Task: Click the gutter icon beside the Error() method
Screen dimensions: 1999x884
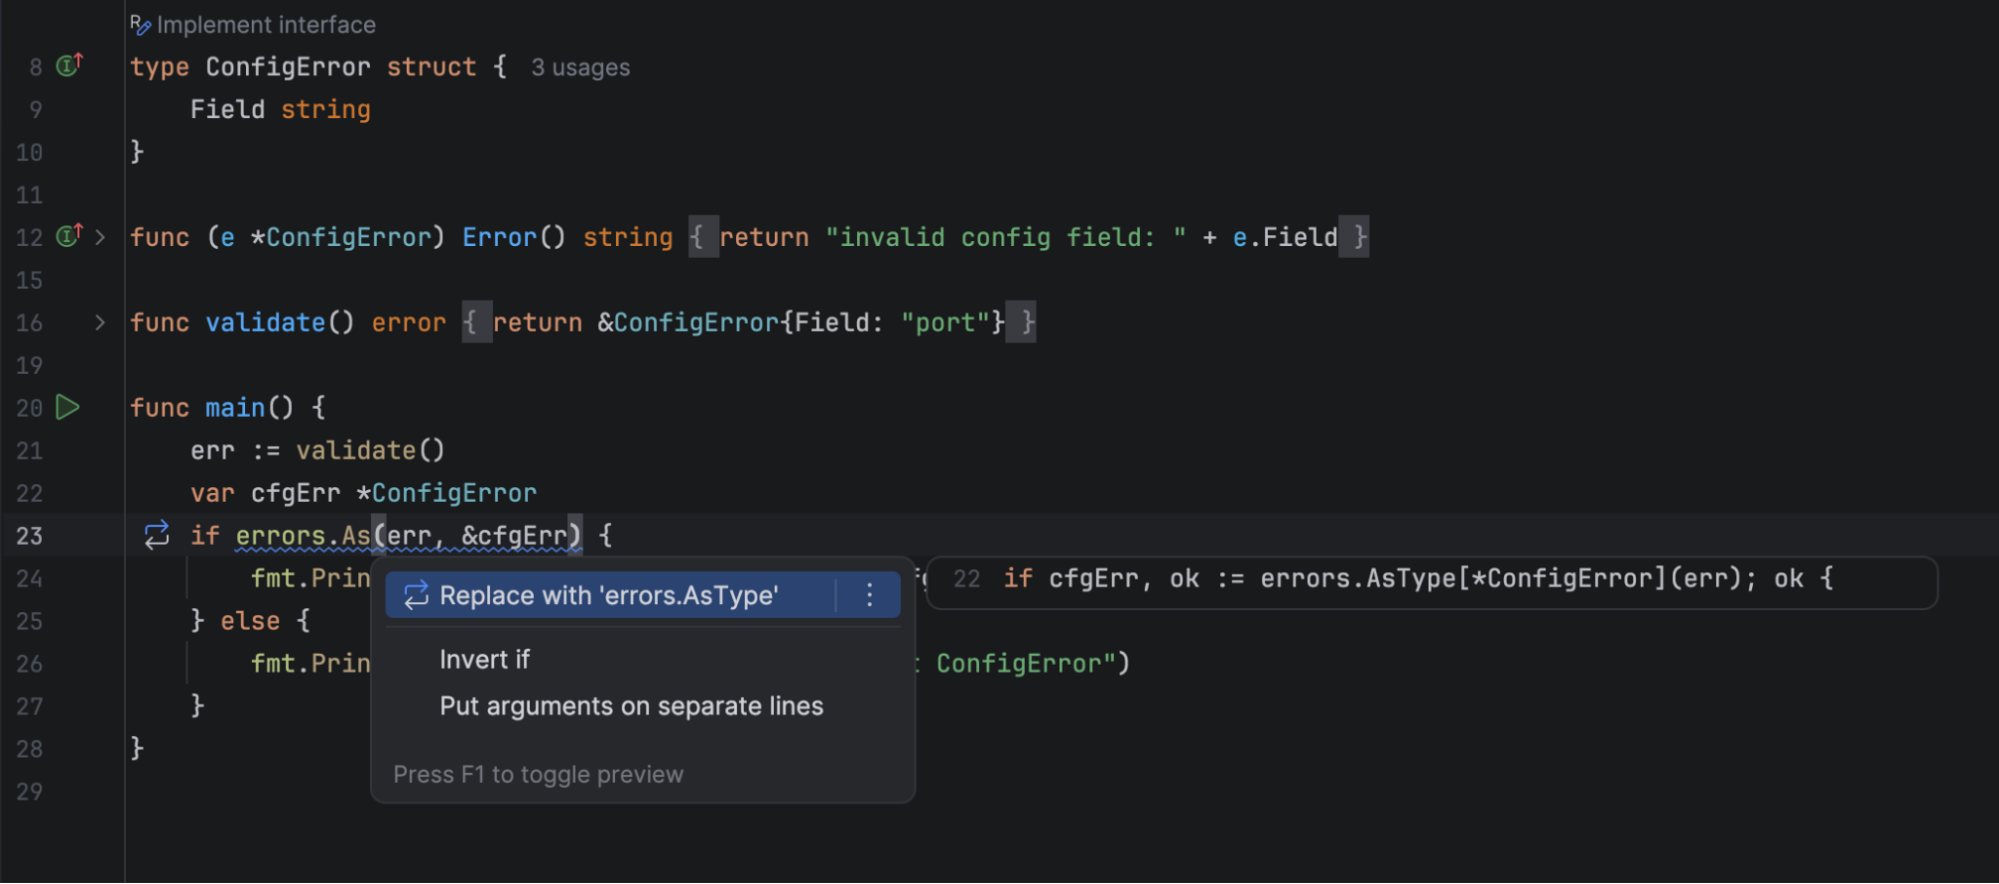Action: [x=69, y=237]
